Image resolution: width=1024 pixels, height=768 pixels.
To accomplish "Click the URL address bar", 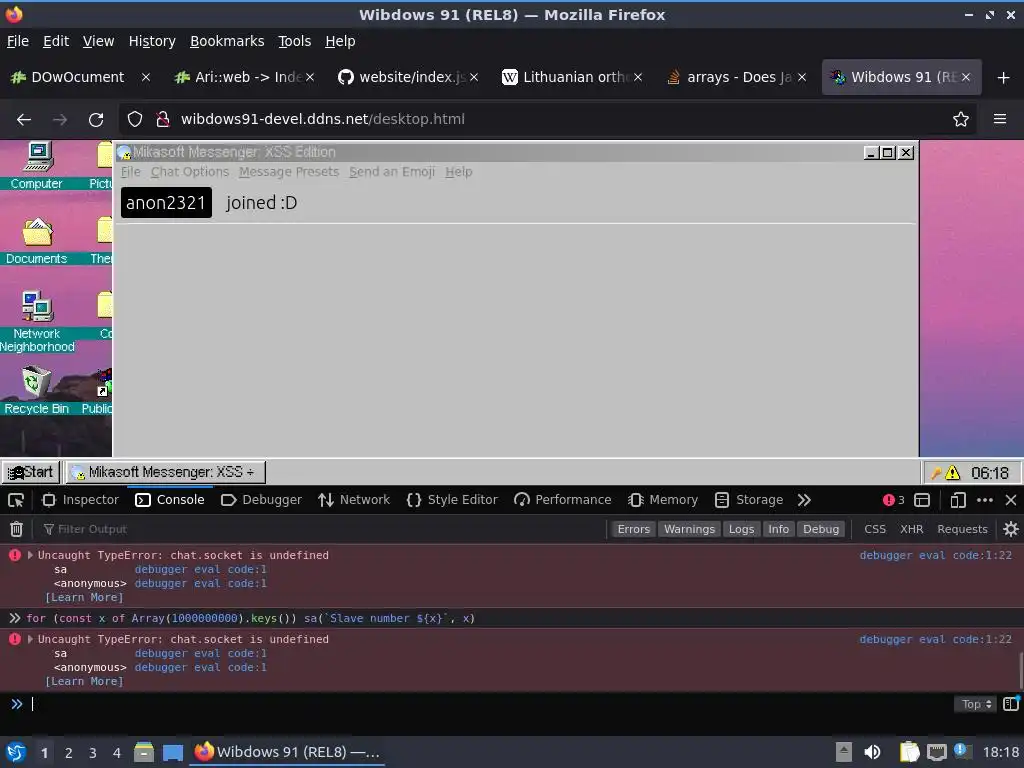I will pyautogui.click(x=549, y=120).
